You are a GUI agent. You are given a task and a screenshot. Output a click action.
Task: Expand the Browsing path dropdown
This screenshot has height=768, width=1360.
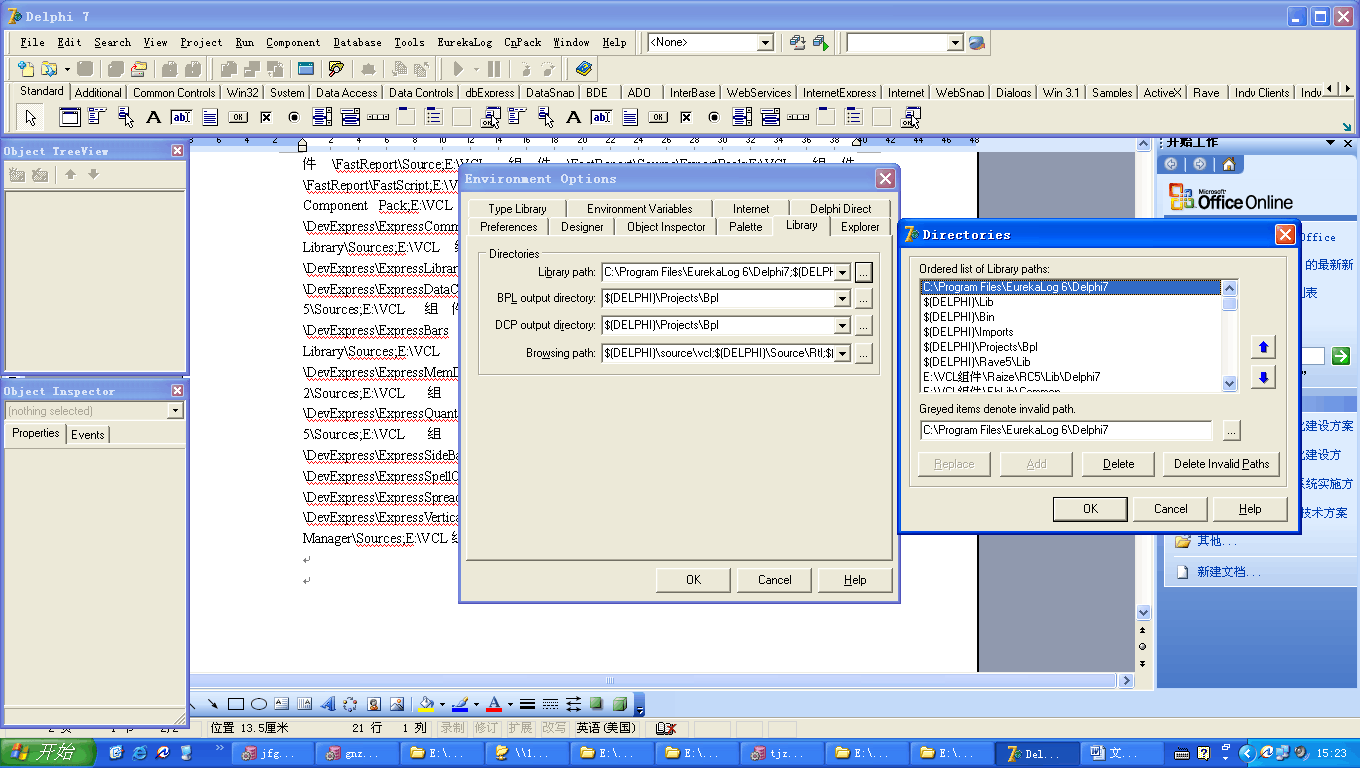click(x=841, y=353)
